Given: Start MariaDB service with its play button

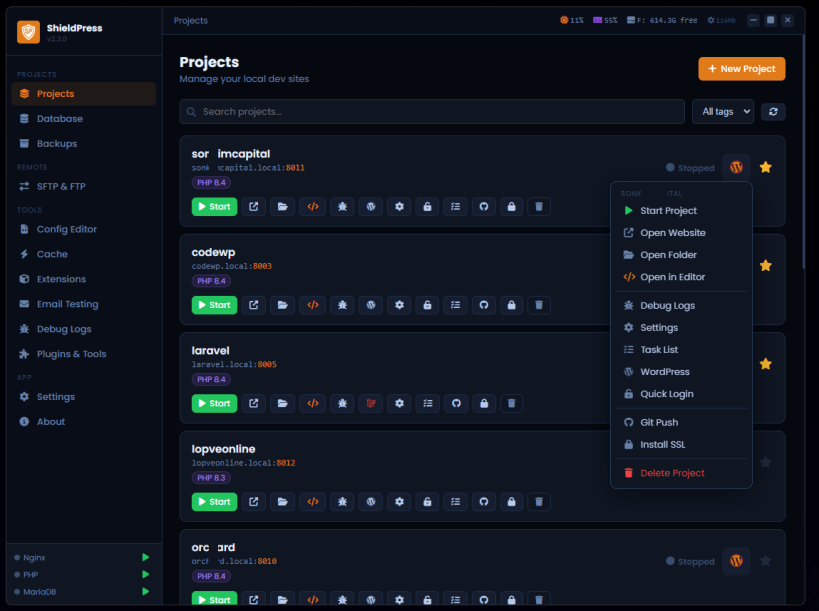Looking at the screenshot, I should [x=146, y=592].
